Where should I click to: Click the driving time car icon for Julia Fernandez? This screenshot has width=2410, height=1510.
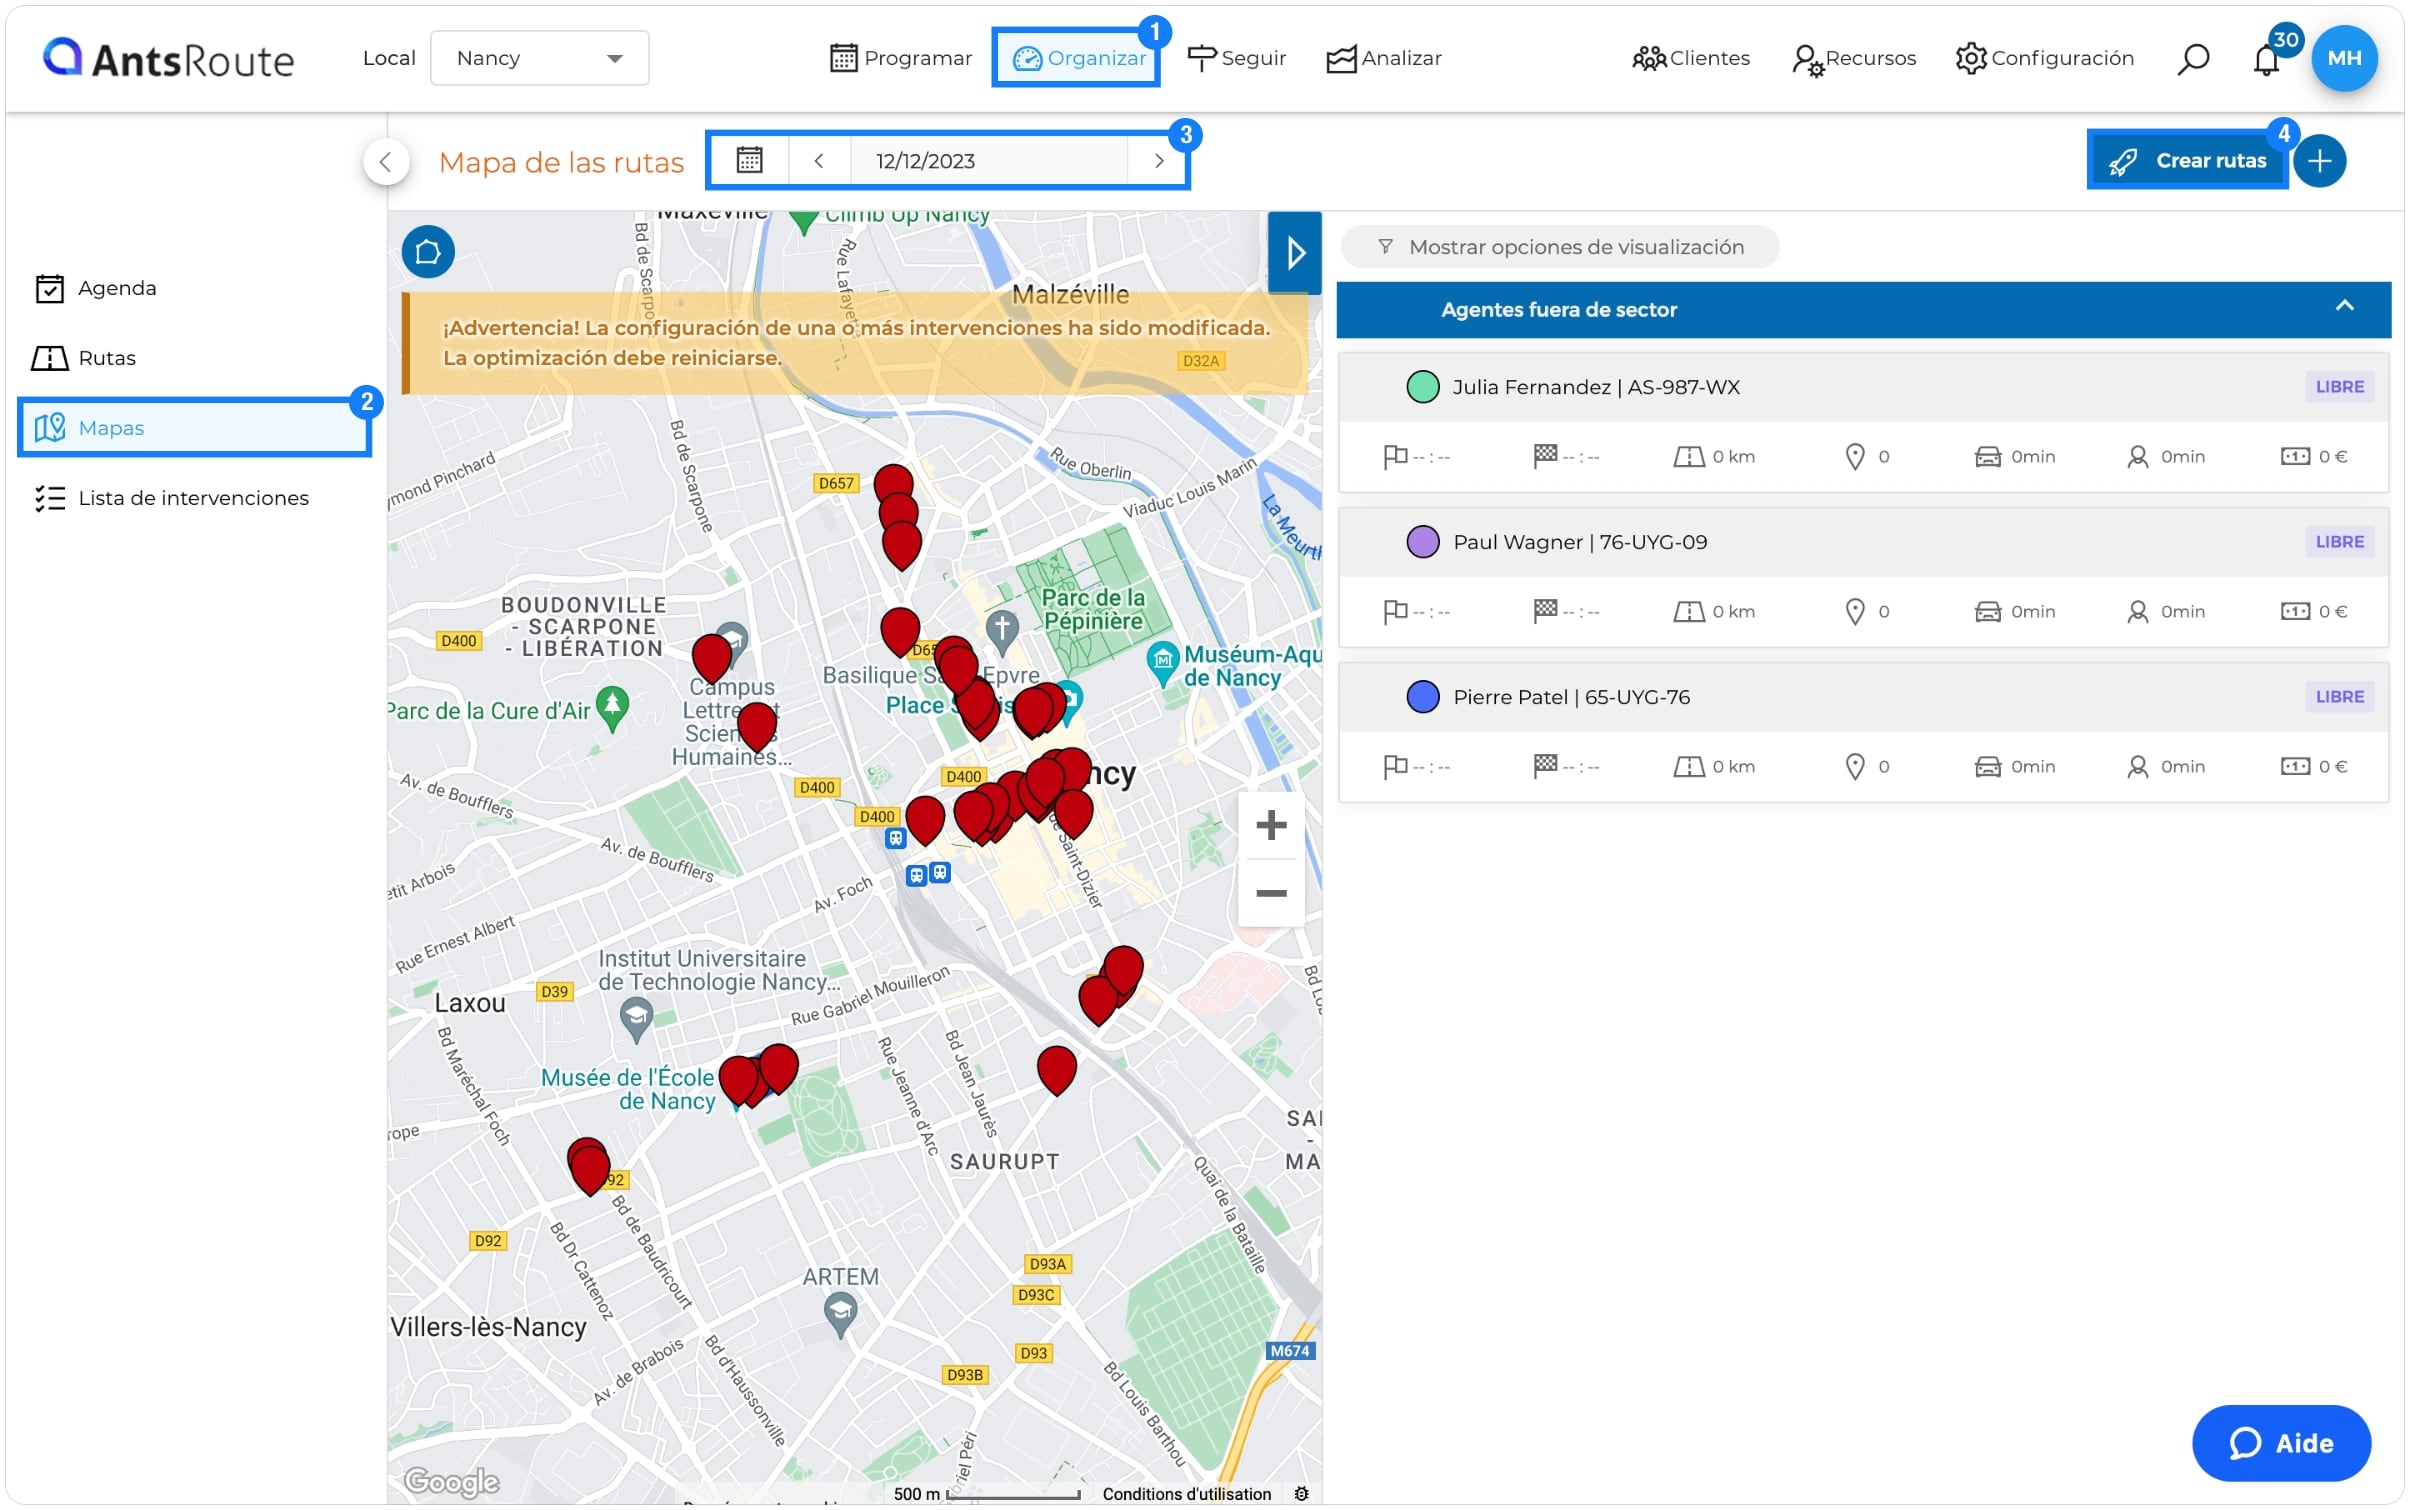[1986, 457]
